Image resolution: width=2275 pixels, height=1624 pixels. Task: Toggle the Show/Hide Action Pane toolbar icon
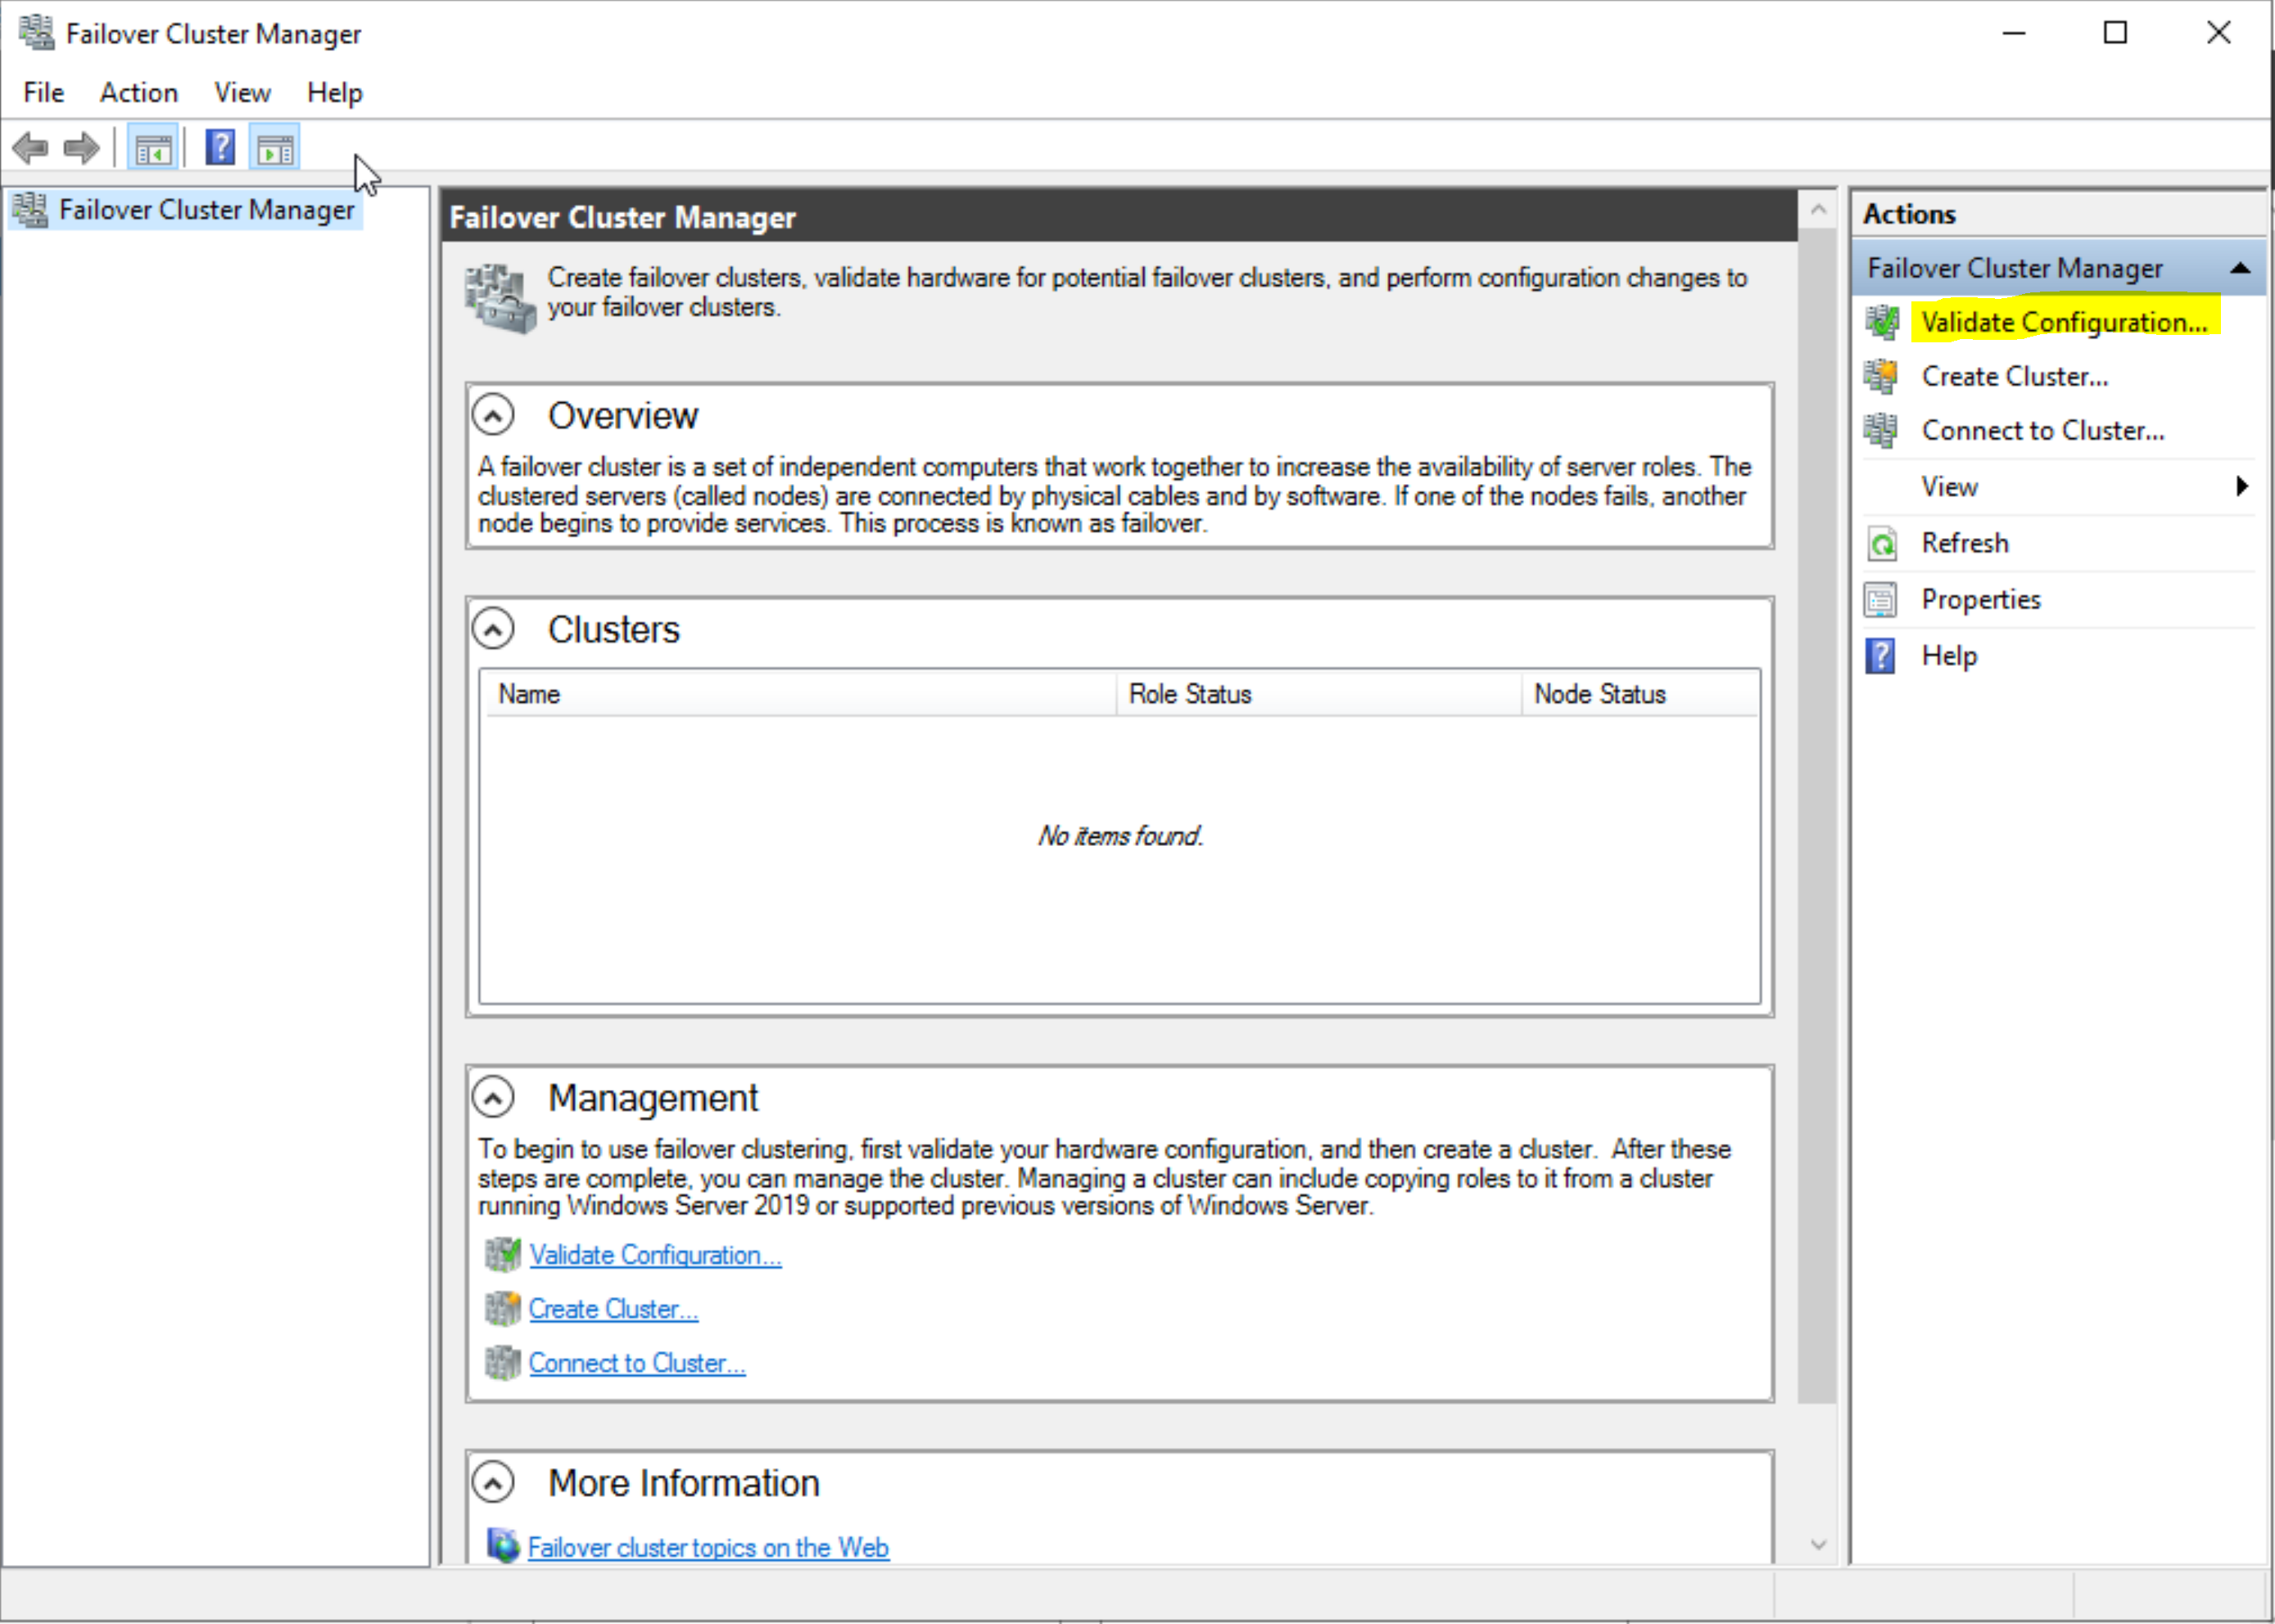click(x=275, y=149)
